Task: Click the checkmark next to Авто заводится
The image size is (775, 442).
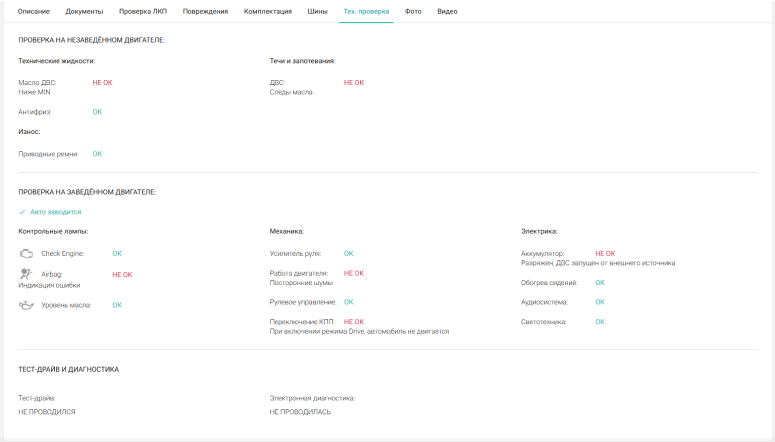Action: [22, 212]
